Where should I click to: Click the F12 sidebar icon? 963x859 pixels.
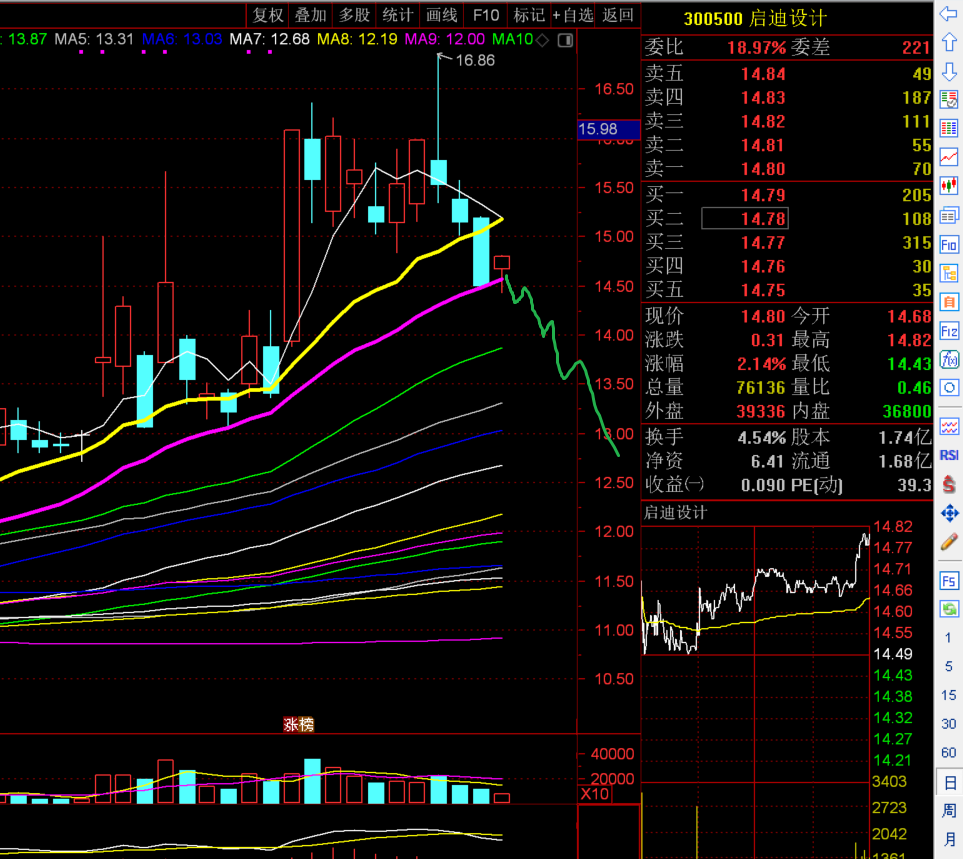(949, 332)
